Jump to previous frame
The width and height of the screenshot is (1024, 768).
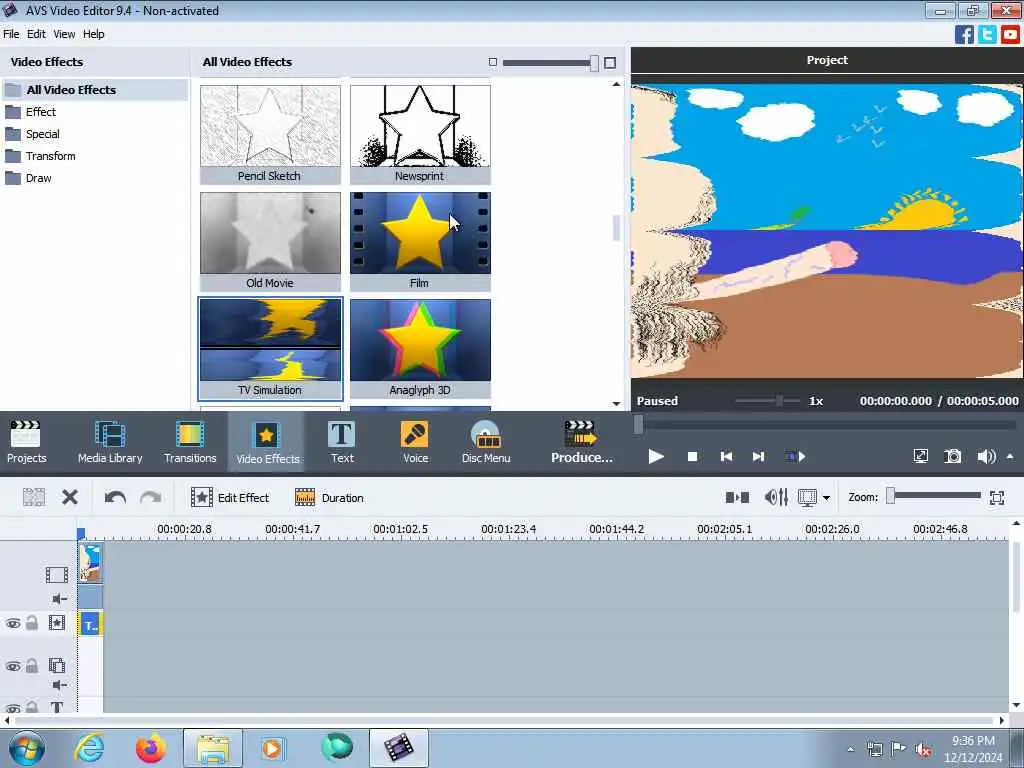(x=726, y=456)
